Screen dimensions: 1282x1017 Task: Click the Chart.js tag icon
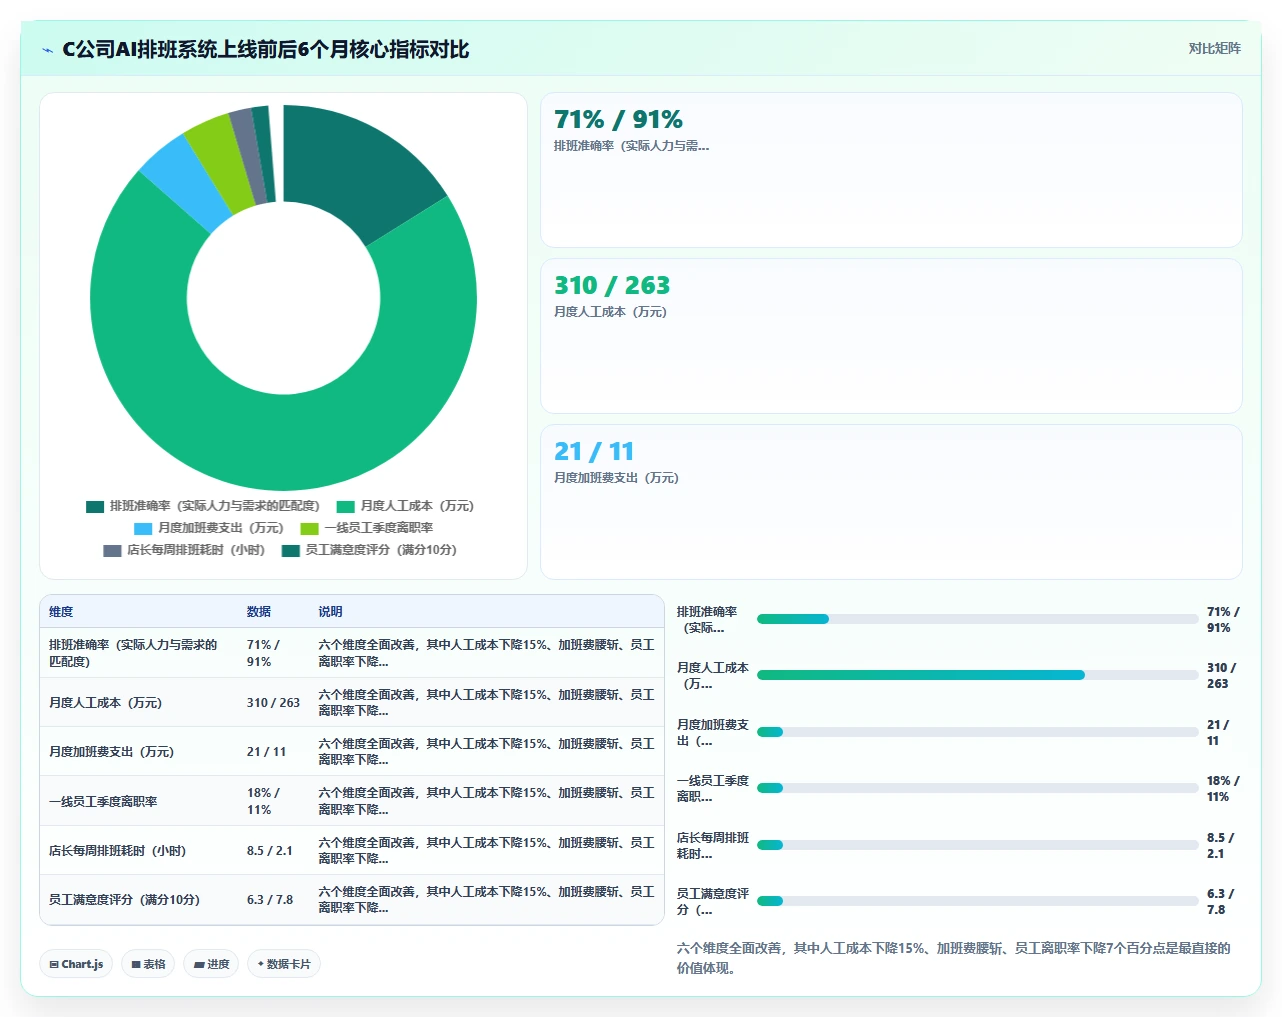tap(54, 964)
